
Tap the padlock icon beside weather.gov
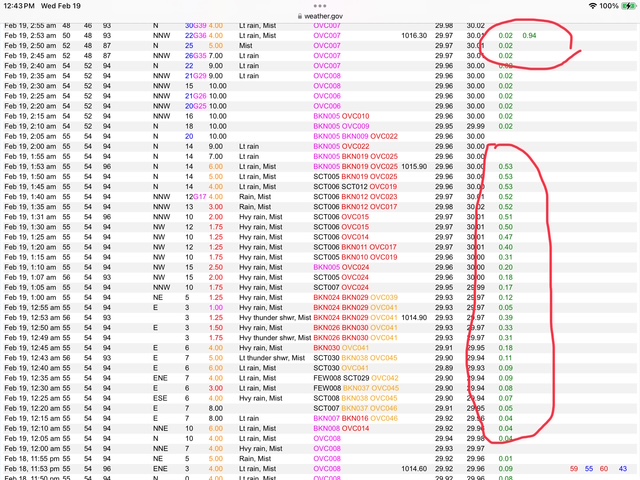coord(290,17)
